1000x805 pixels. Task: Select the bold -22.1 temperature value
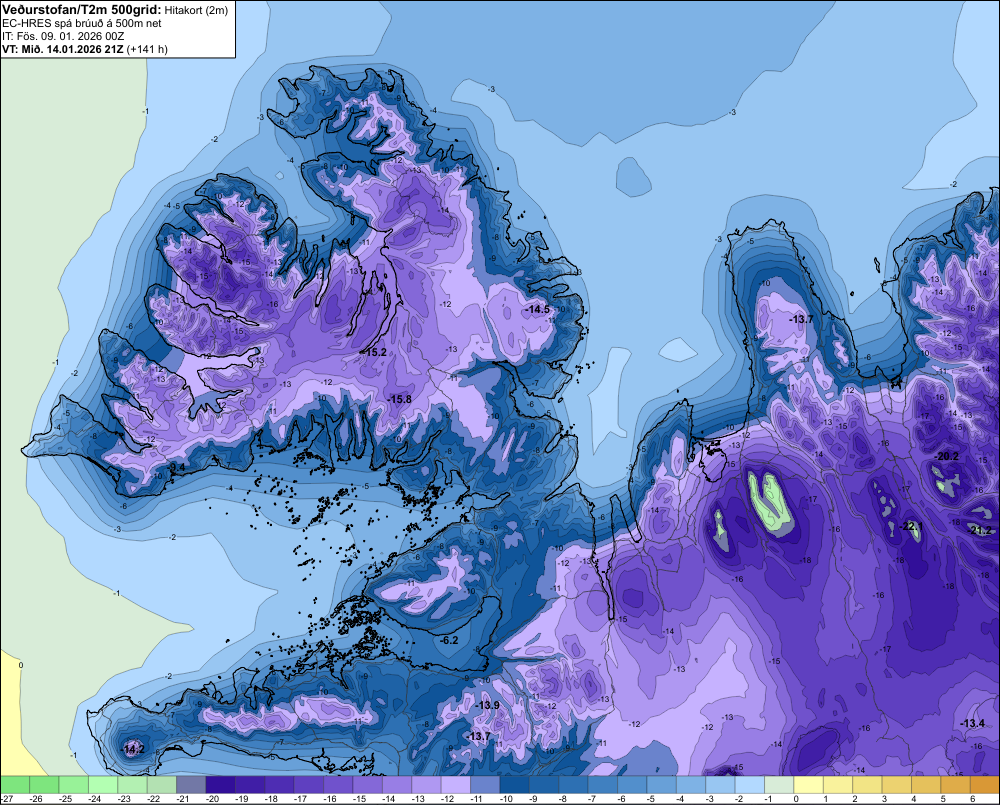[x=911, y=526]
